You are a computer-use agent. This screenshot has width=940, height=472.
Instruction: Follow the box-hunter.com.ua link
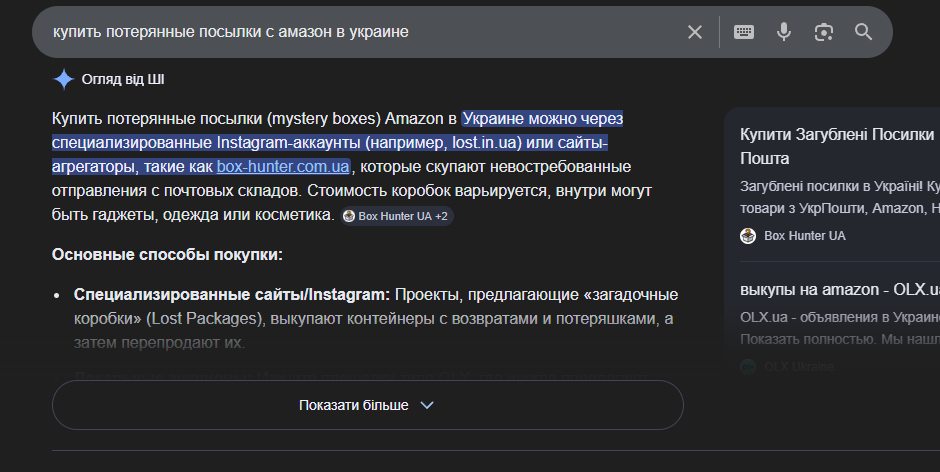[283, 166]
